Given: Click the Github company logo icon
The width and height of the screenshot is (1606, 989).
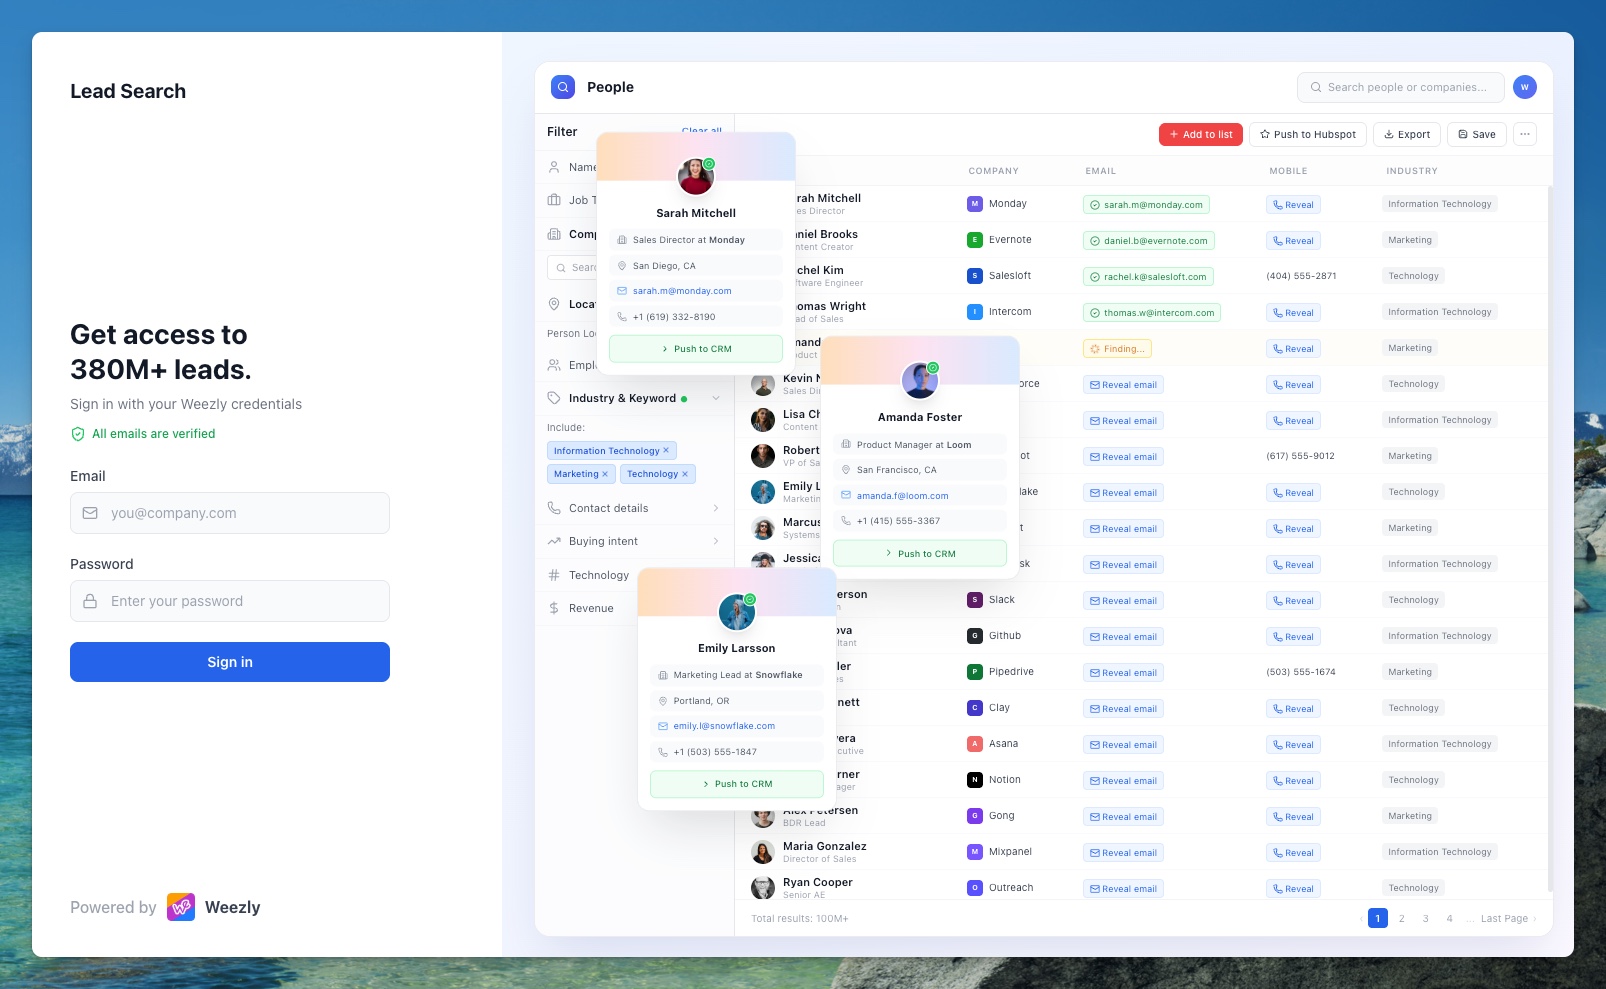Looking at the screenshot, I should pyautogui.click(x=974, y=636).
